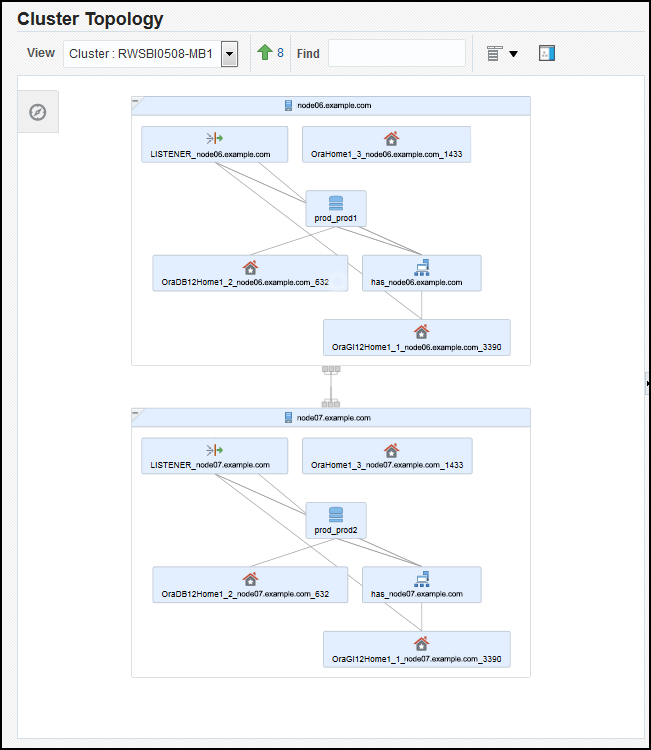Select the has_node07.example.com node
Viewport: 651px width, 750px height.
click(421, 583)
